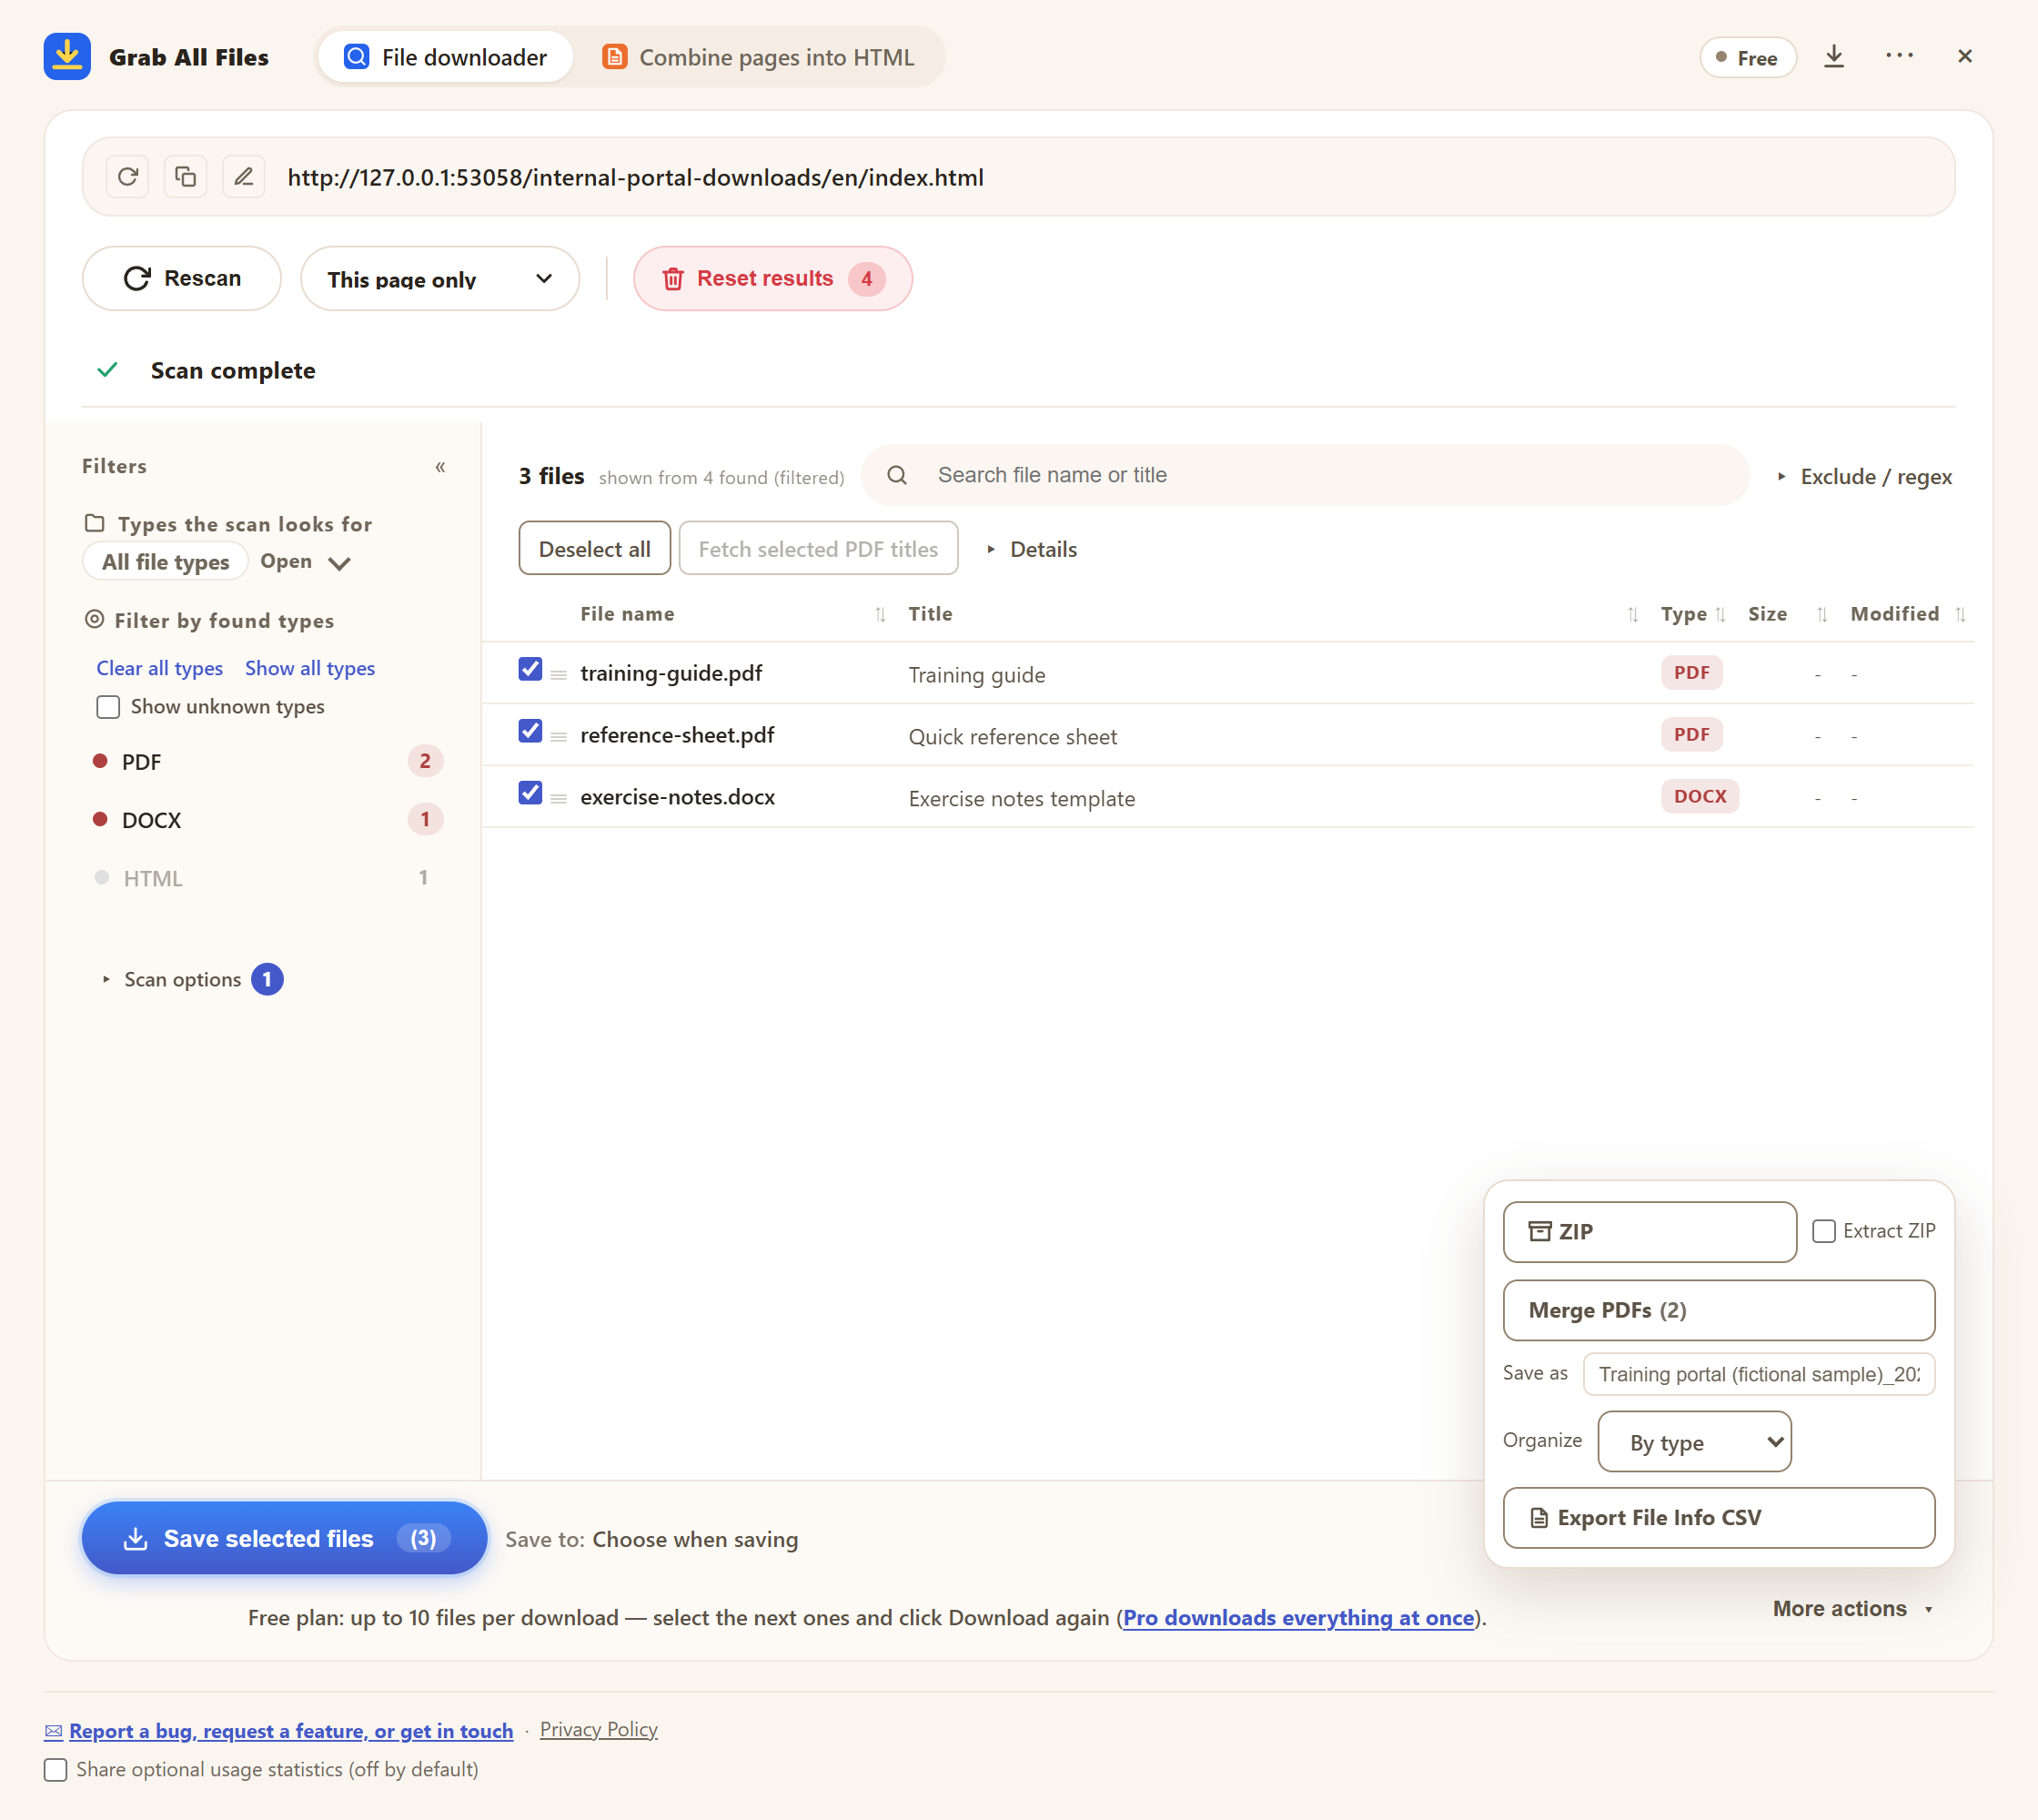Click the Grab All Files app logo
The image size is (2038, 1820).
coord(67,56)
